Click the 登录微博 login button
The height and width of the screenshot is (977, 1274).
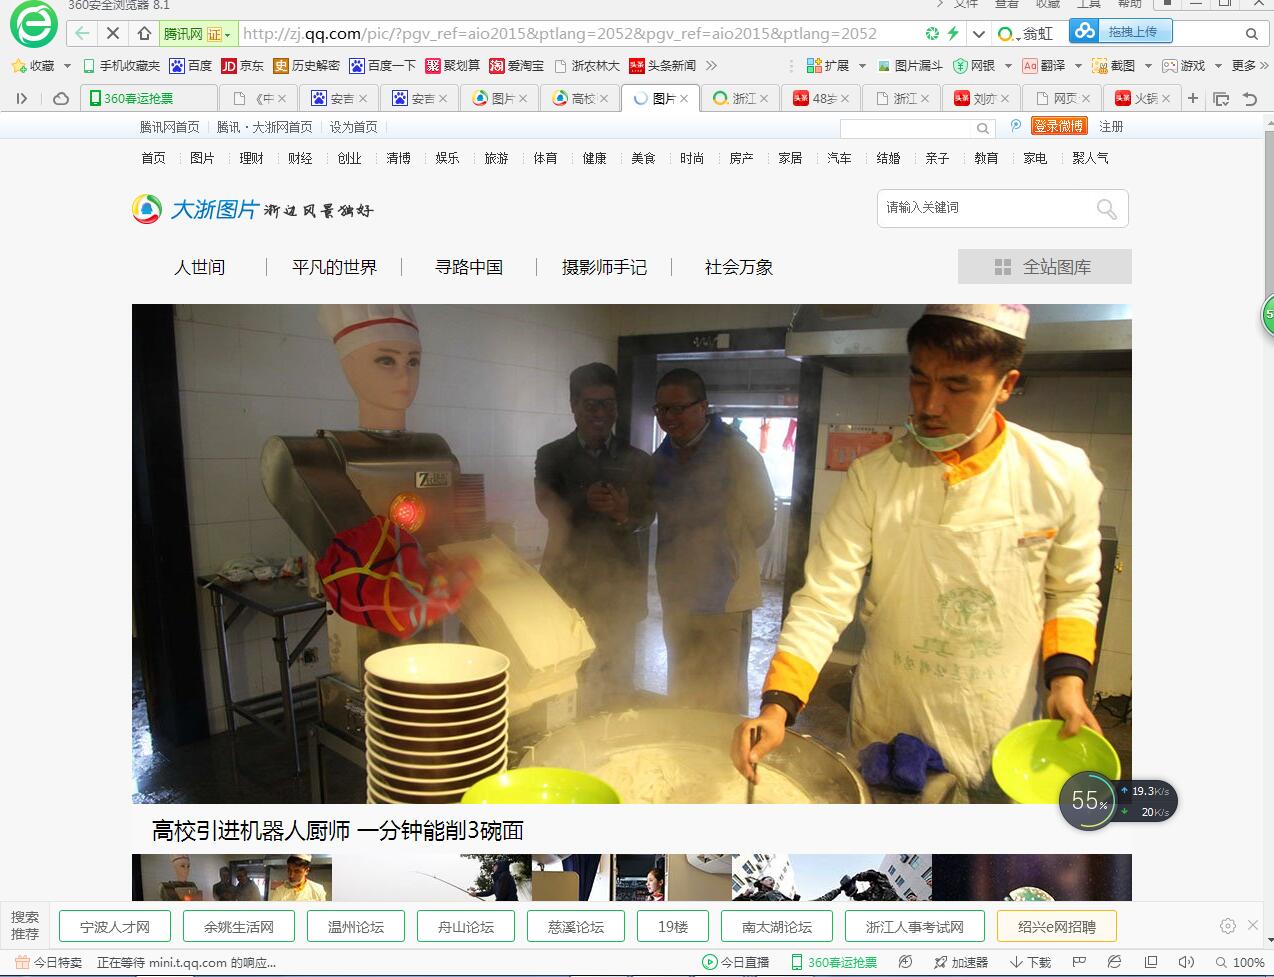pos(1058,126)
